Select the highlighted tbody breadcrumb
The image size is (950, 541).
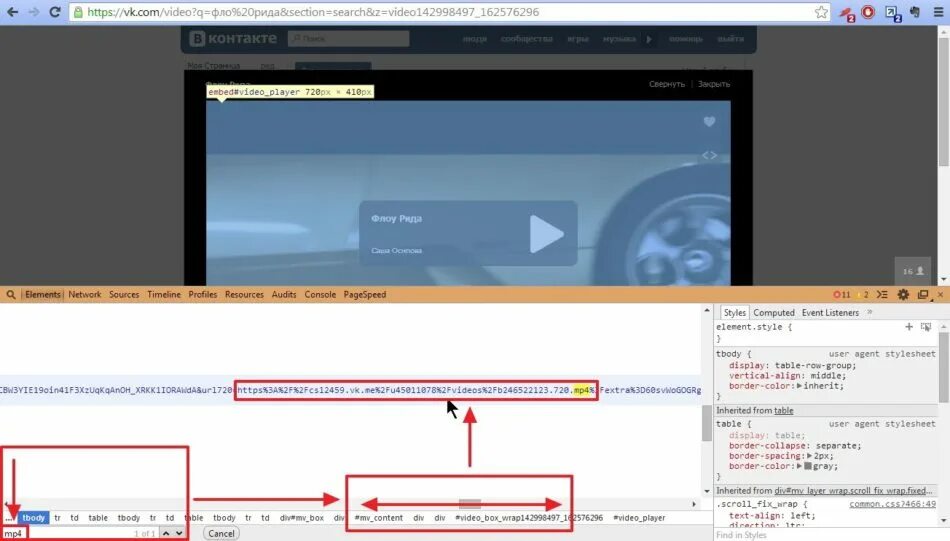pyautogui.click(x=33, y=518)
